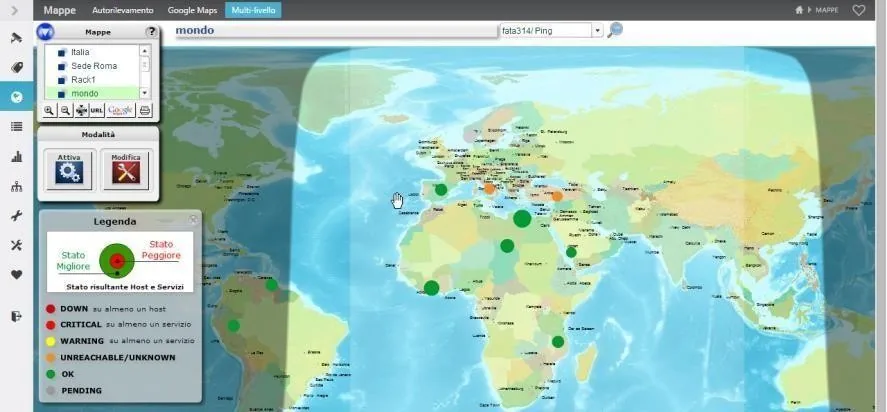This screenshot has height=412, width=887.
Task: Click the orange marker over Turkey
Action: point(557,196)
